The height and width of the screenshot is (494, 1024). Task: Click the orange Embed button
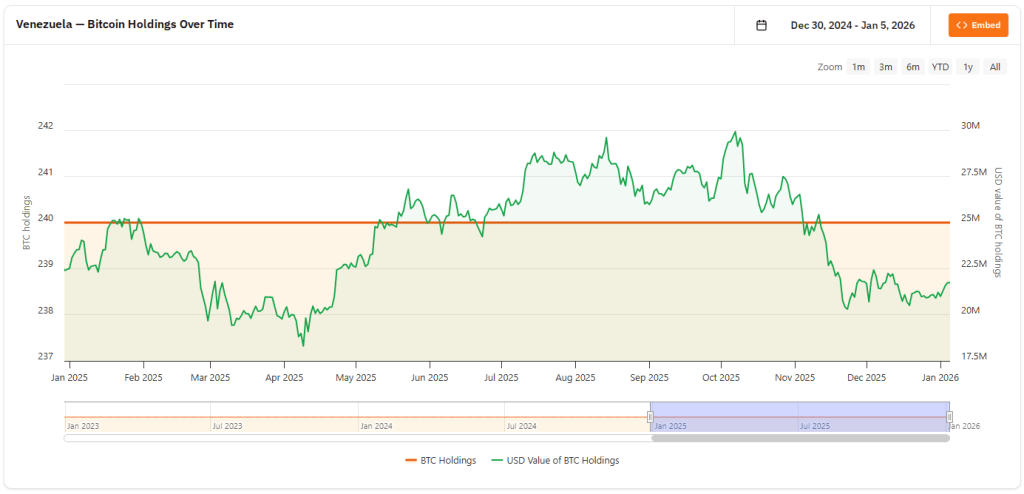tap(978, 25)
